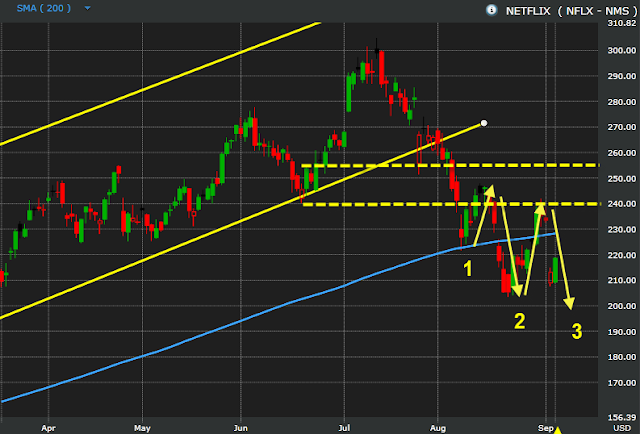Click the 260.00 price axis label
The height and width of the screenshot is (434, 640).
tap(622, 153)
